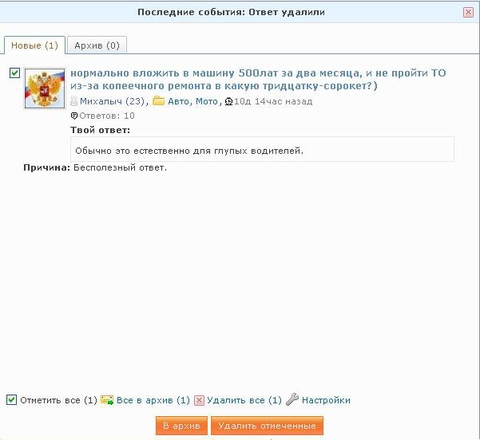Click the Russian coat of arms avatar
This screenshot has height=440, width=480.
click(45, 88)
